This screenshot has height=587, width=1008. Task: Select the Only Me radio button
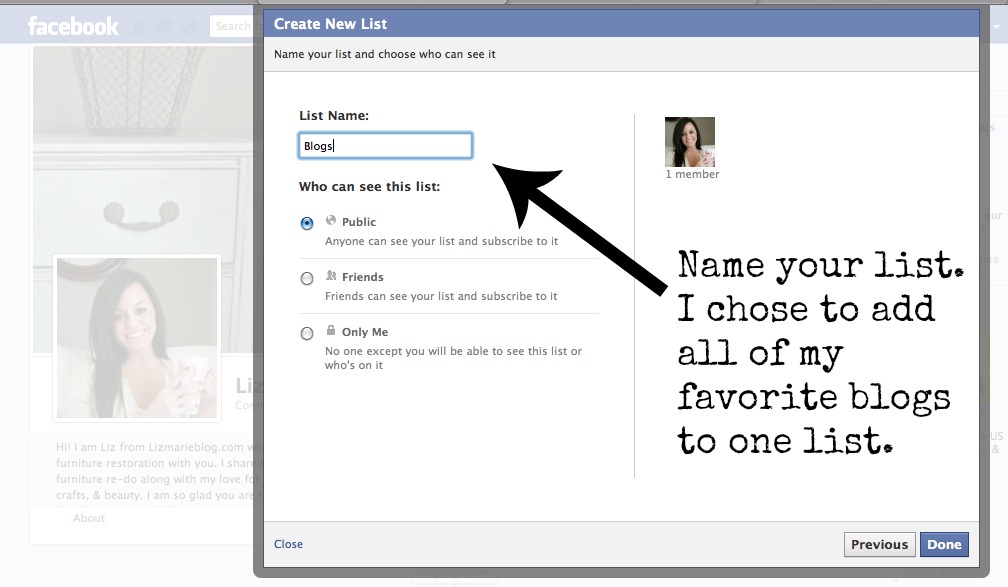(x=307, y=334)
